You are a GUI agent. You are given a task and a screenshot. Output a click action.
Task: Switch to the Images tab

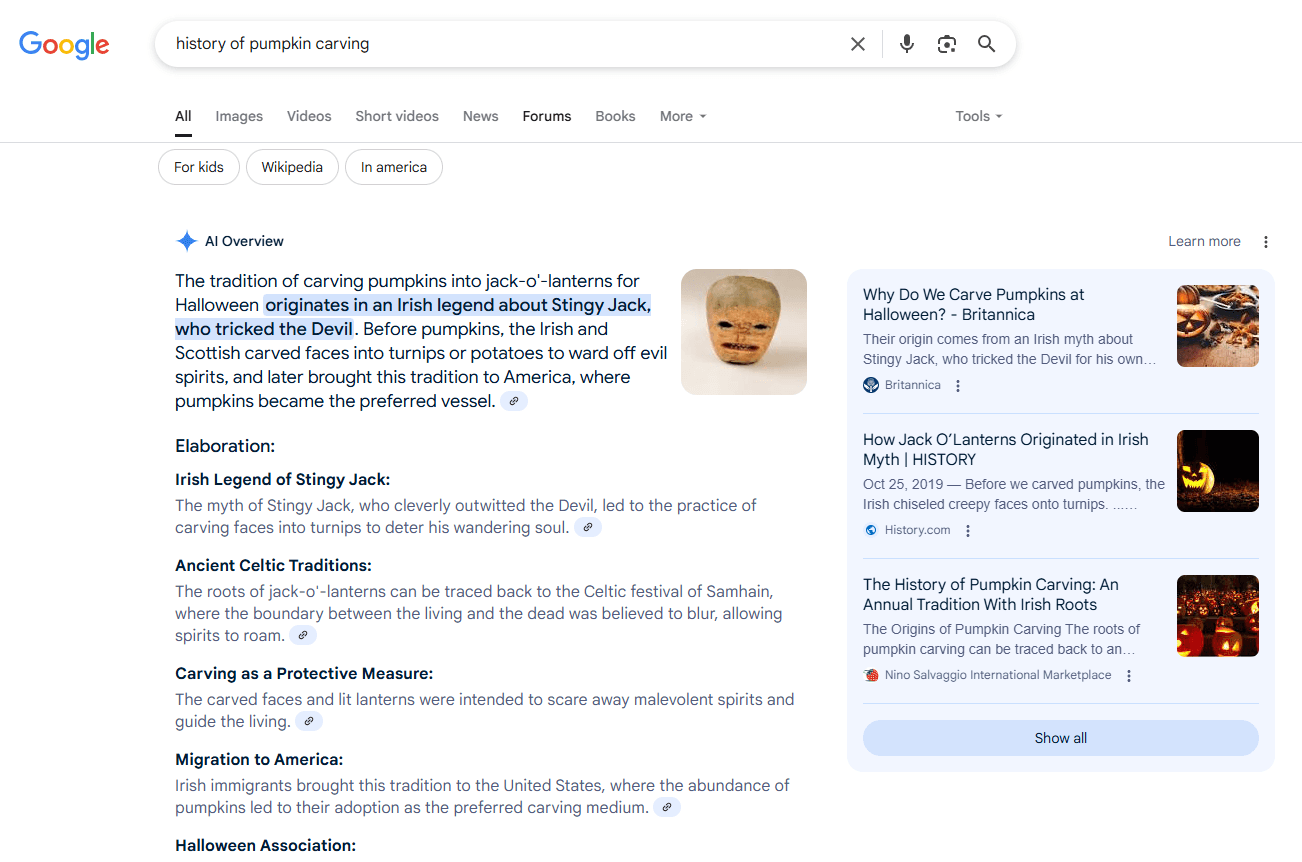point(239,116)
